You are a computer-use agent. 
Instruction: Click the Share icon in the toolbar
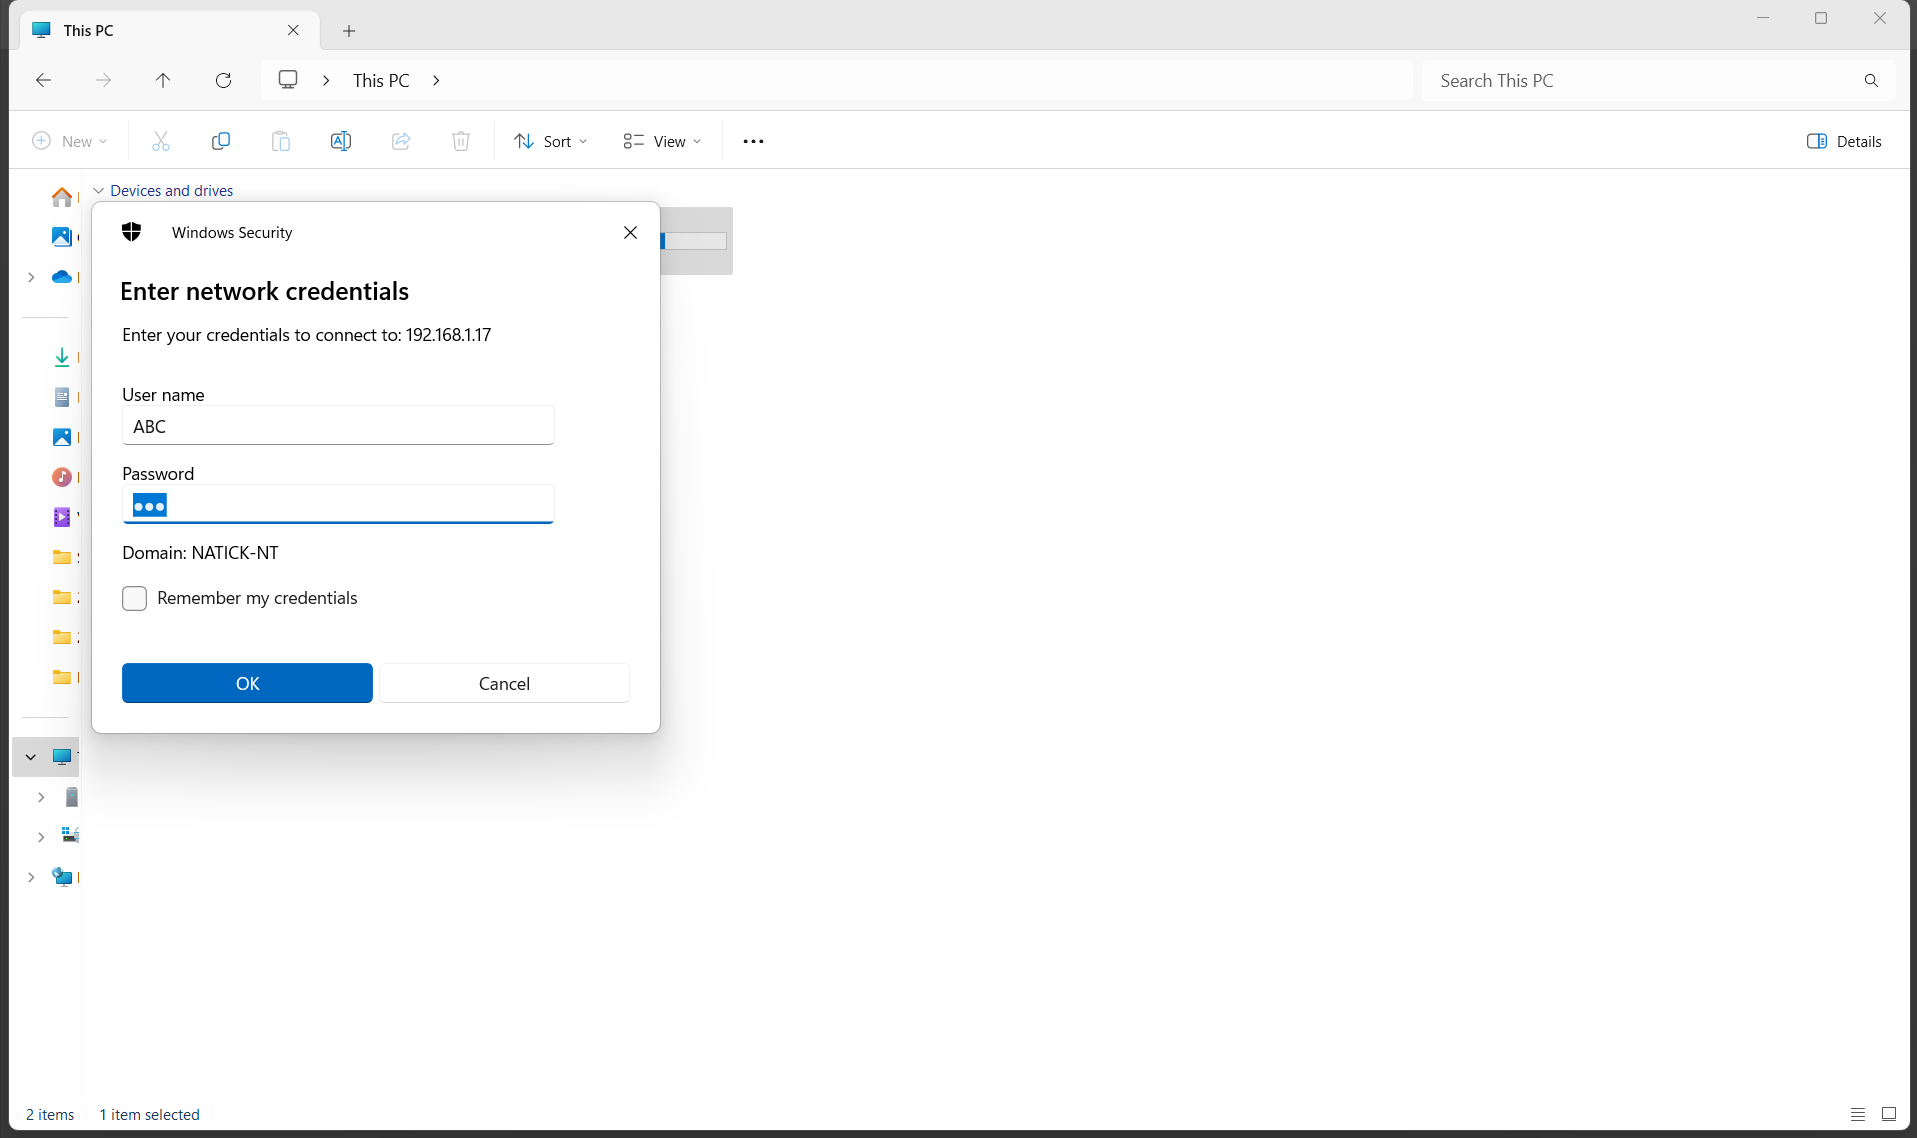pyautogui.click(x=400, y=141)
